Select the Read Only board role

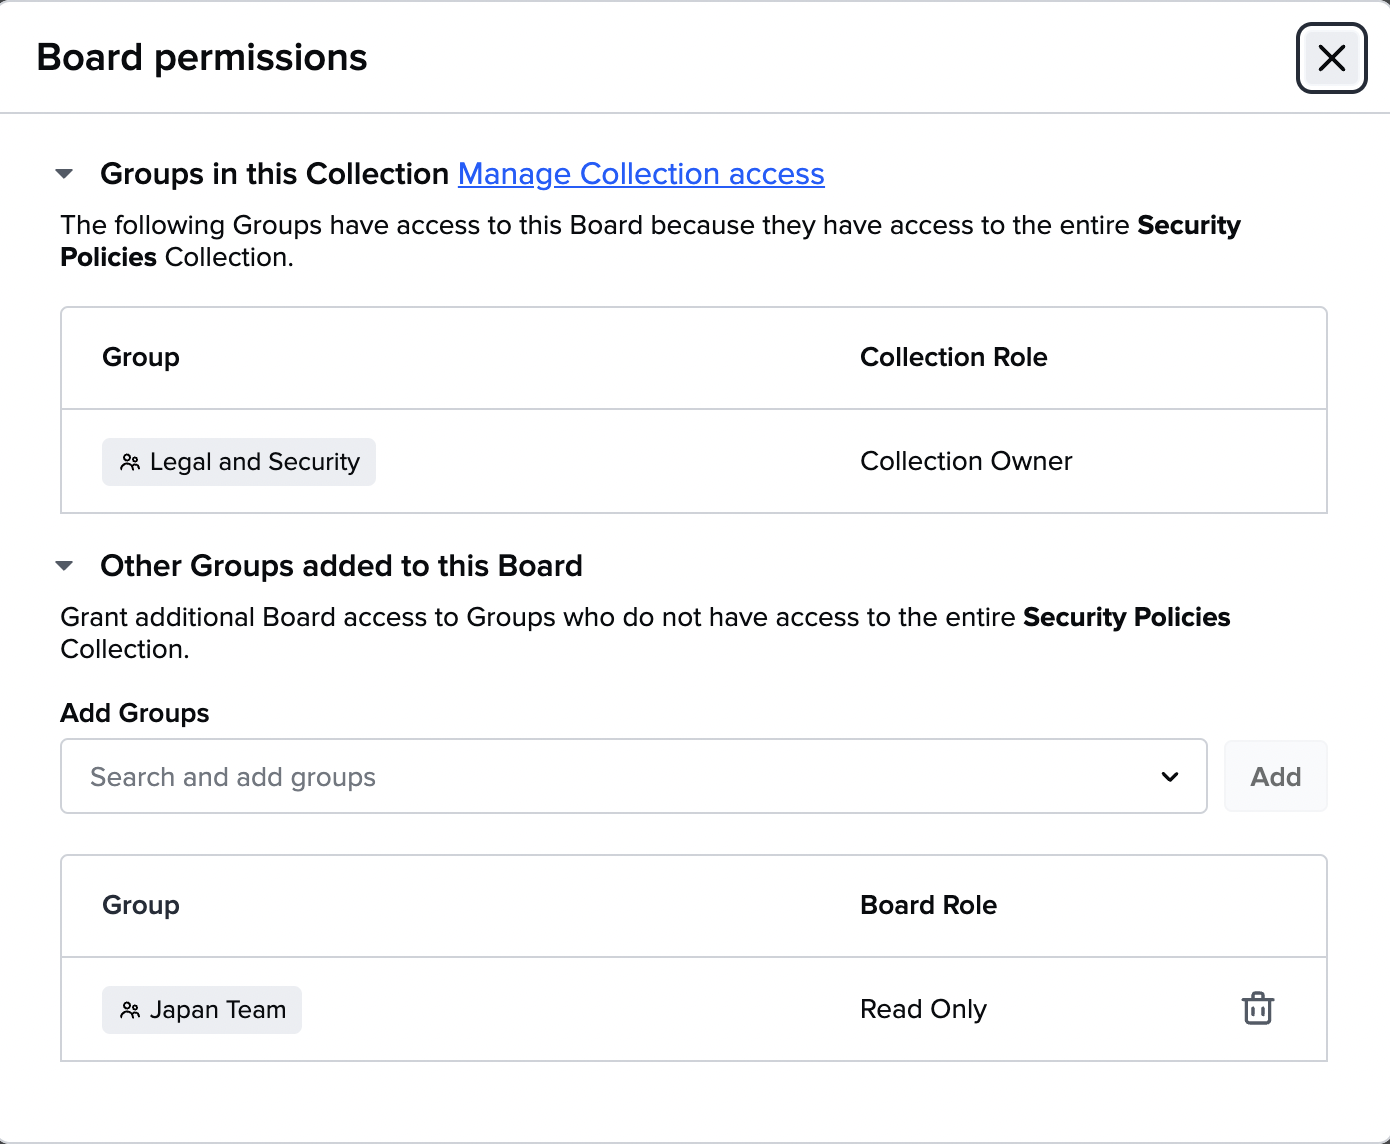coord(923,1009)
